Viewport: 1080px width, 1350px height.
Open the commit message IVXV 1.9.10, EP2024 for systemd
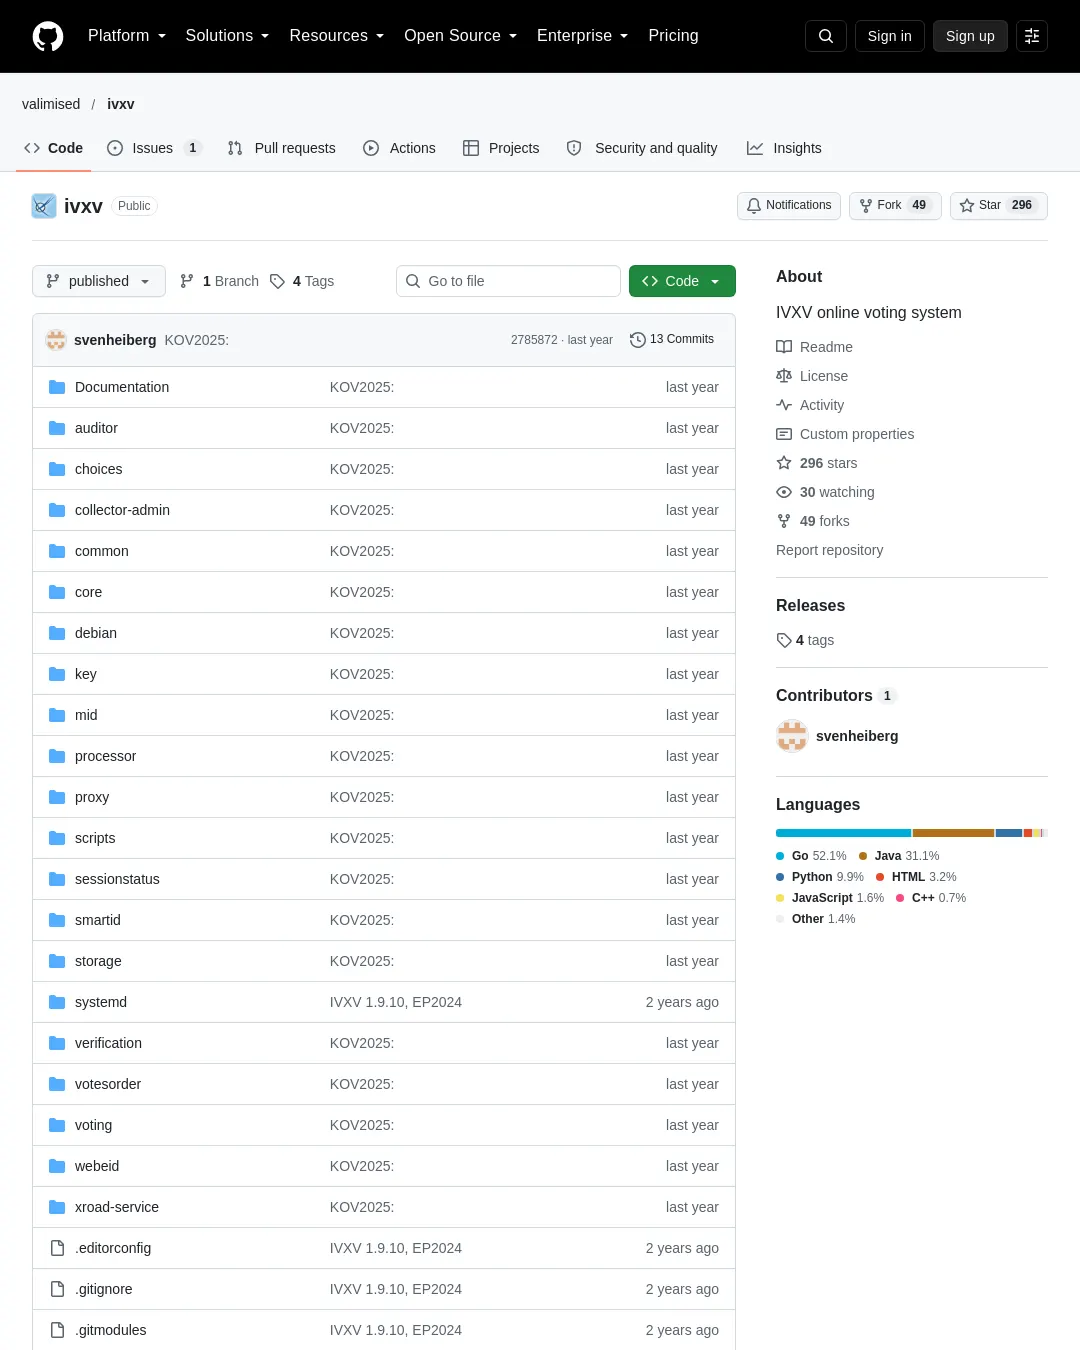click(x=396, y=1002)
